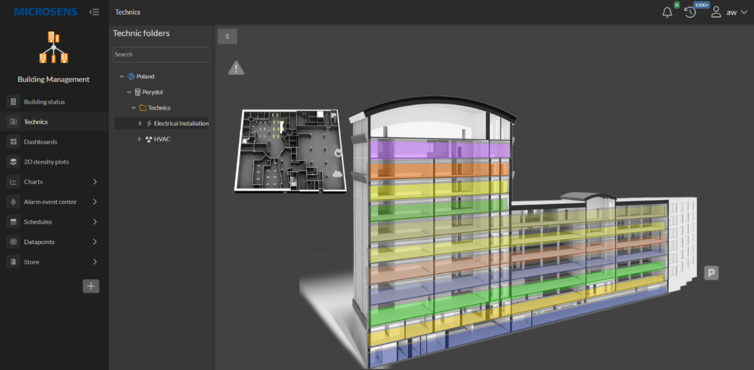Open the 2D density plots icon

13,162
